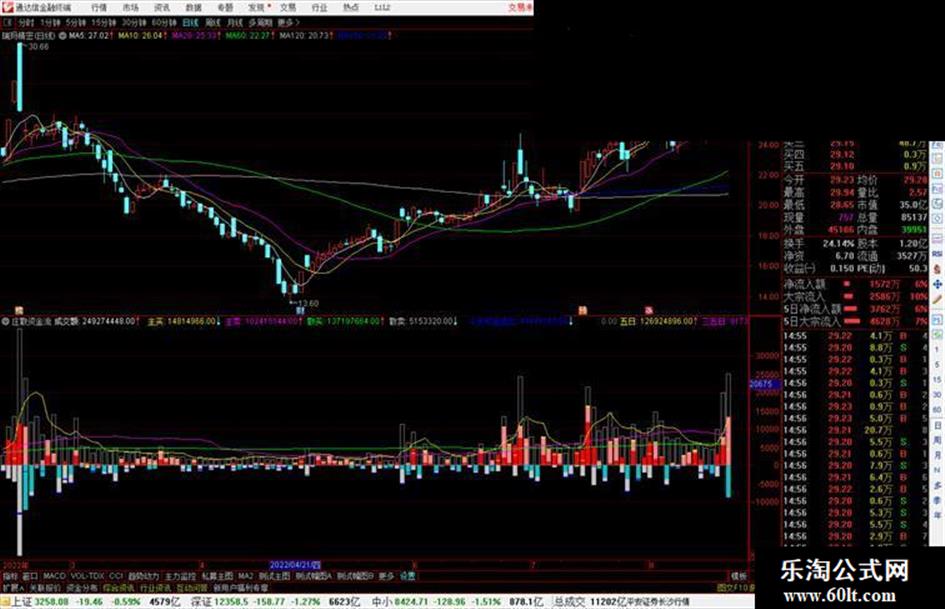Switch chart to 30分钟 period
The height and width of the screenshot is (609, 945).
(134, 22)
